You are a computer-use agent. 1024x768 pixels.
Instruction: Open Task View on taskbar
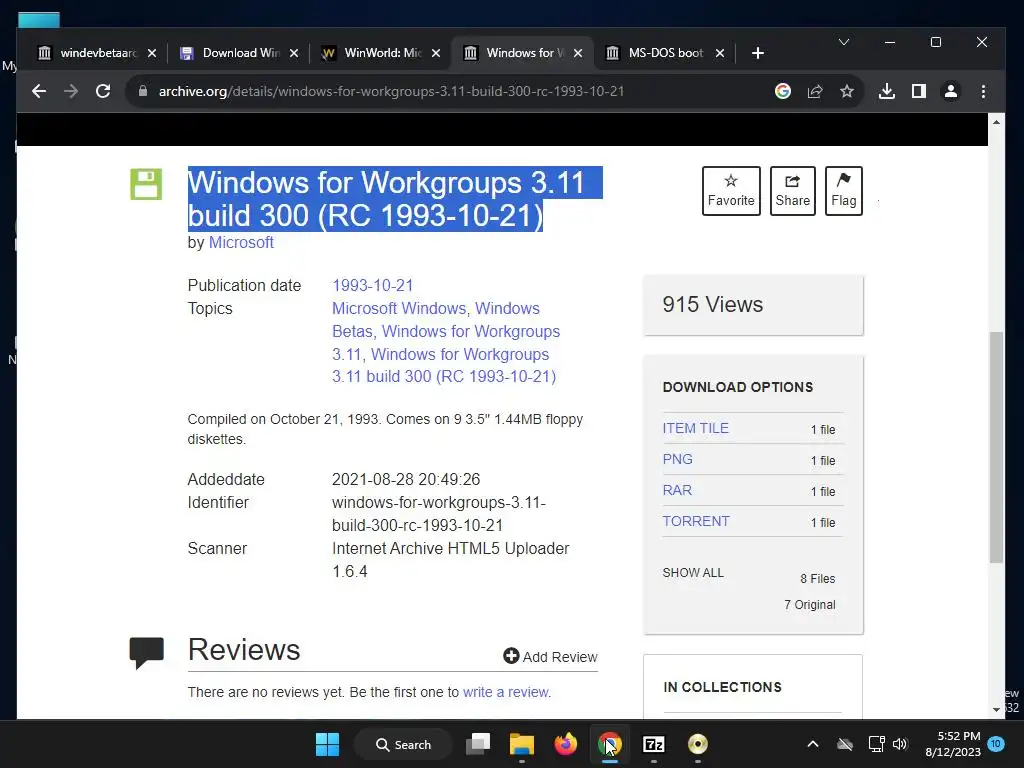(478, 744)
